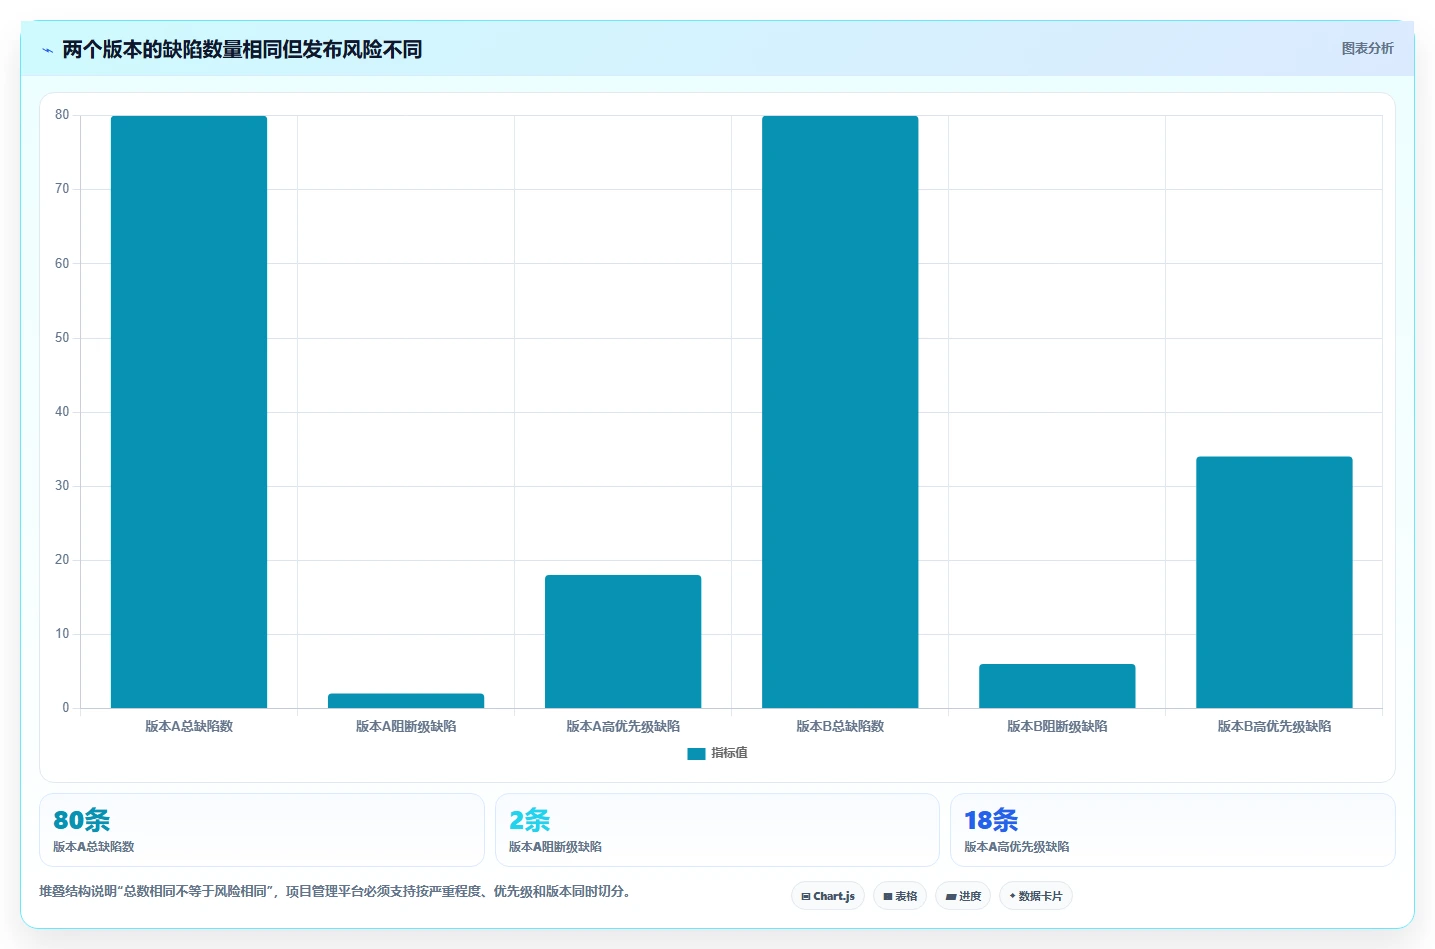Click the 图表分析 label in header
This screenshot has width=1435, height=949.
tap(1367, 48)
